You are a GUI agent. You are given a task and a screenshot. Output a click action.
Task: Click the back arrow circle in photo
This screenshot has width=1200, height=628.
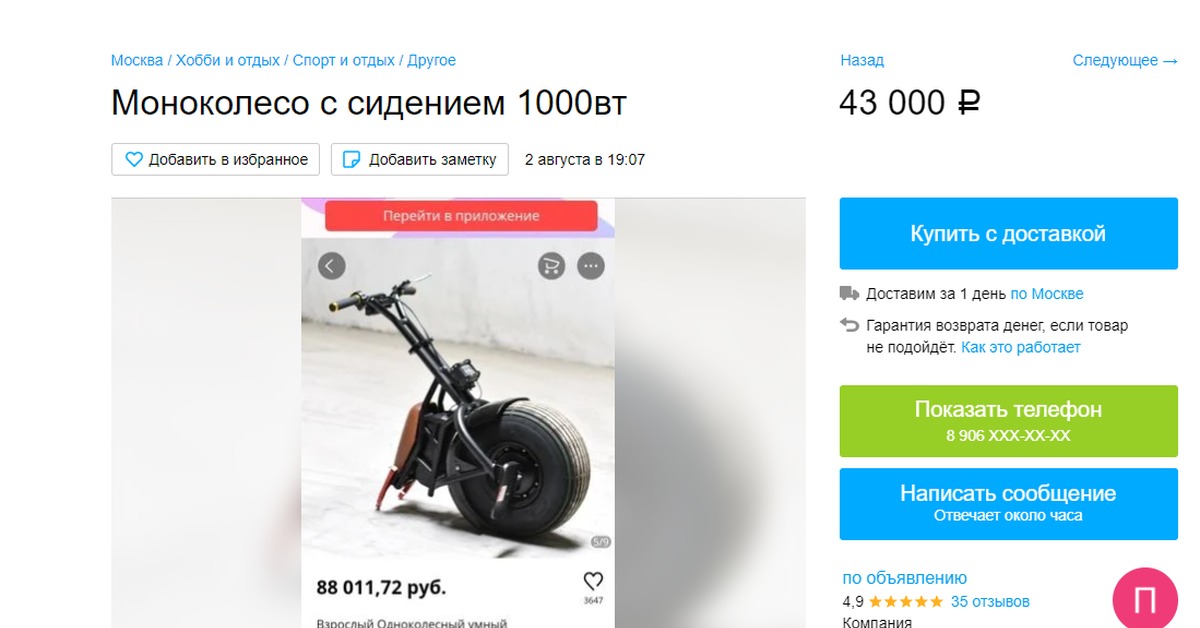[332, 265]
